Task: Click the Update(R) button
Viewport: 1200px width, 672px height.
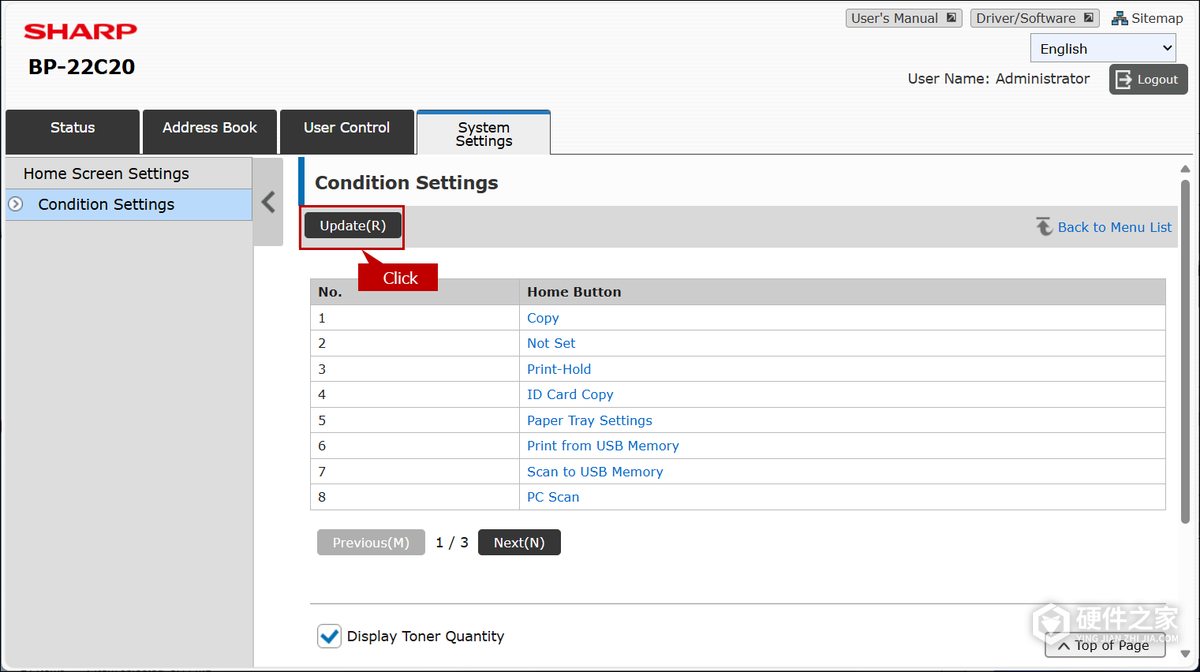Action: pos(353,226)
